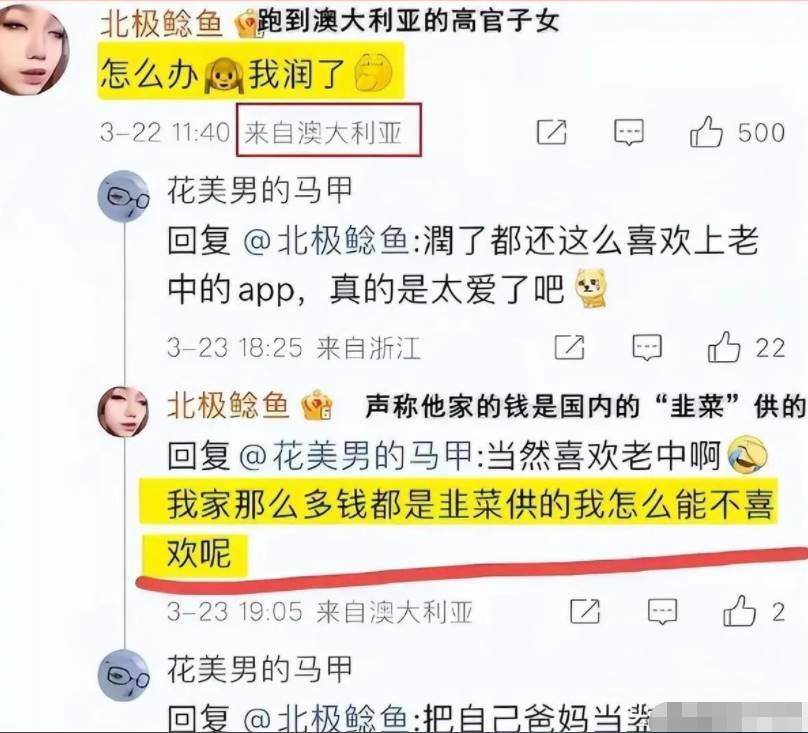Like the 花美男的马甲 reply with 22 likes
This screenshot has width=808, height=733.
point(724,347)
